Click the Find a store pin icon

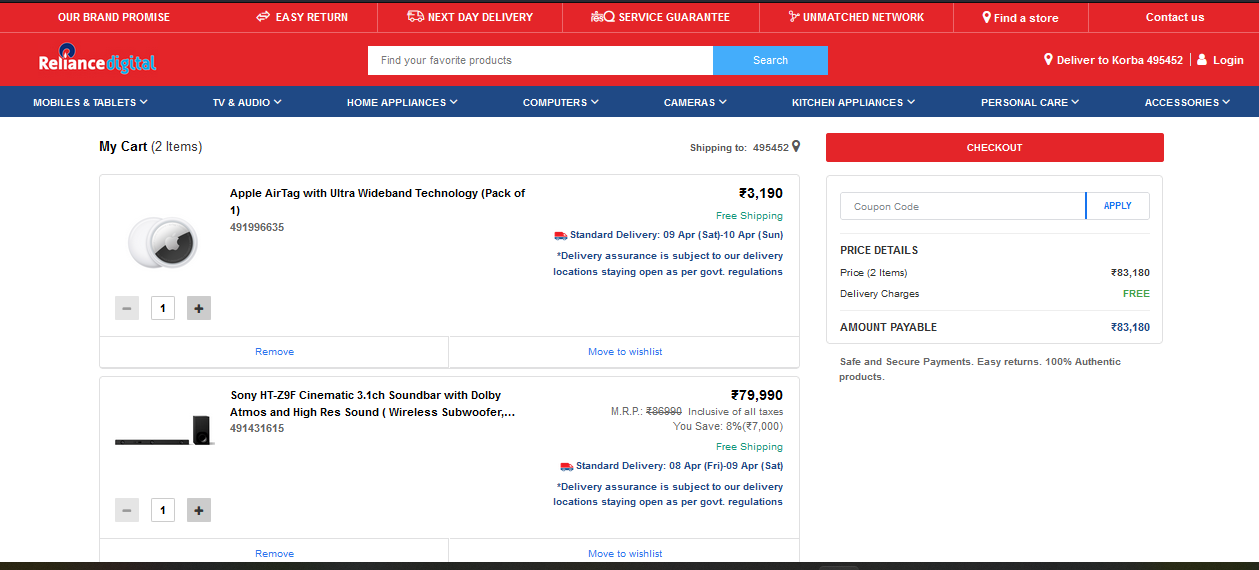tap(986, 17)
